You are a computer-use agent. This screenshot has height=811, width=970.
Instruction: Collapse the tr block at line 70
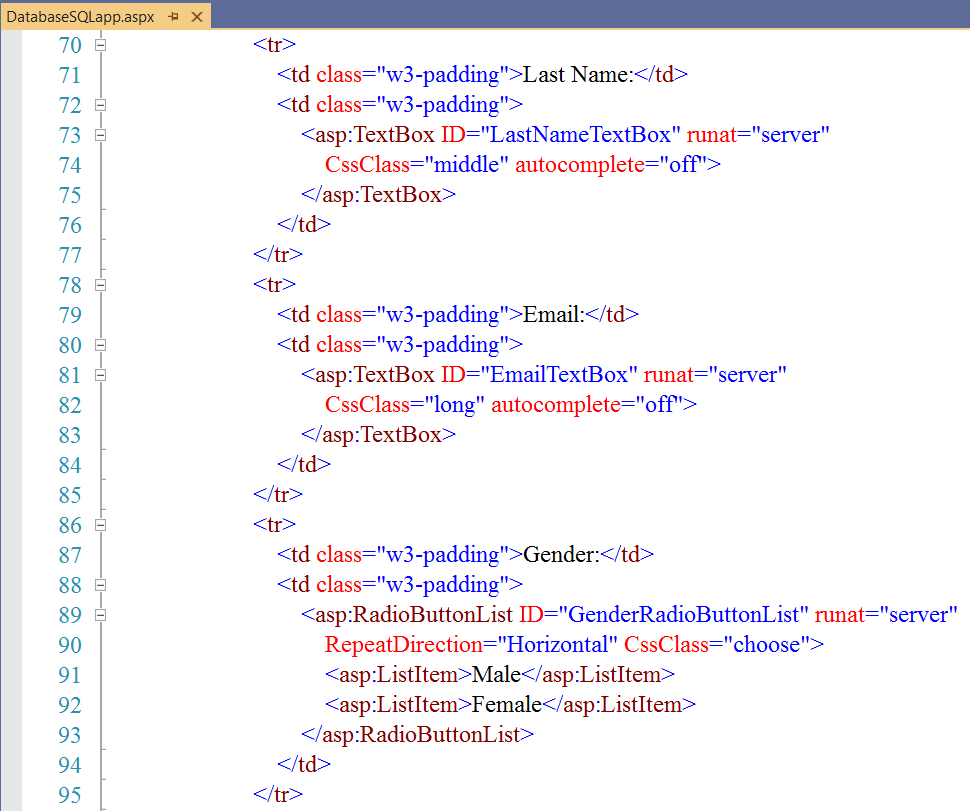pos(99,45)
